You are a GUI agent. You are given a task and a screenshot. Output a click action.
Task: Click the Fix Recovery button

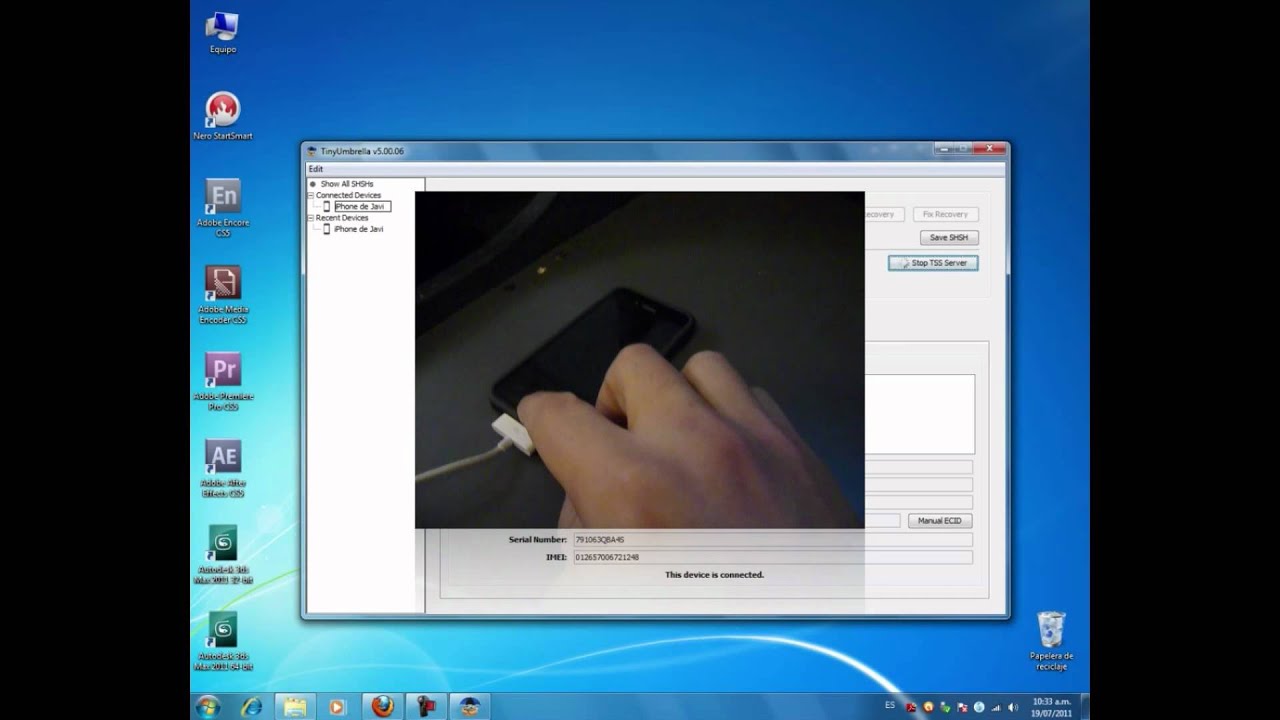pyautogui.click(x=945, y=214)
